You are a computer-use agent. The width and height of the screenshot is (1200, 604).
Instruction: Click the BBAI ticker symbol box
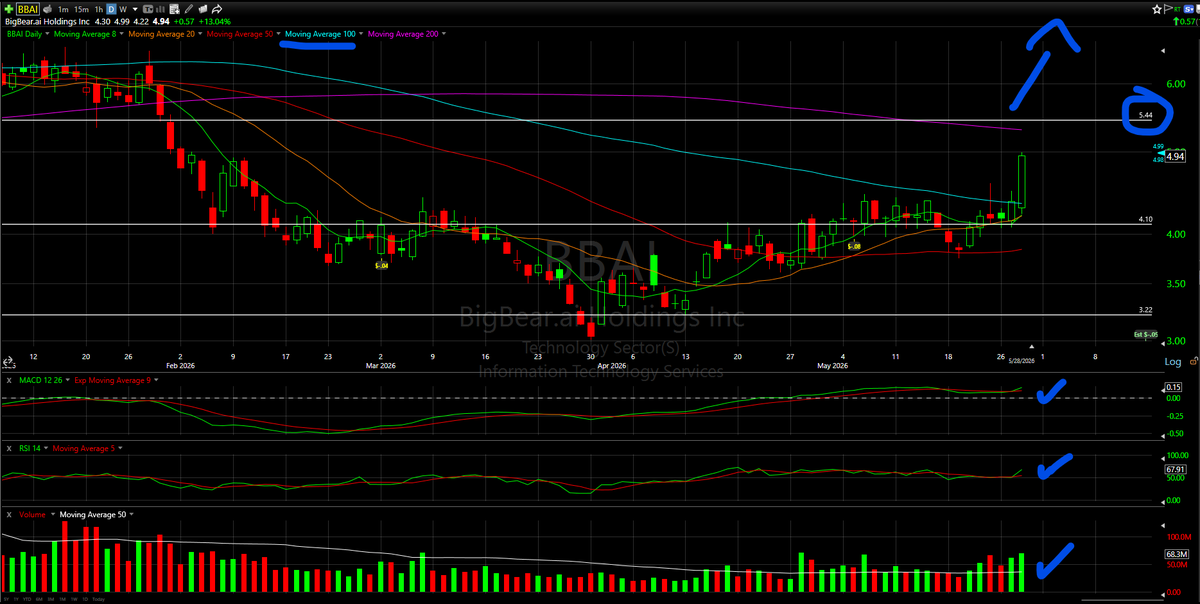click(x=28, y=9)
